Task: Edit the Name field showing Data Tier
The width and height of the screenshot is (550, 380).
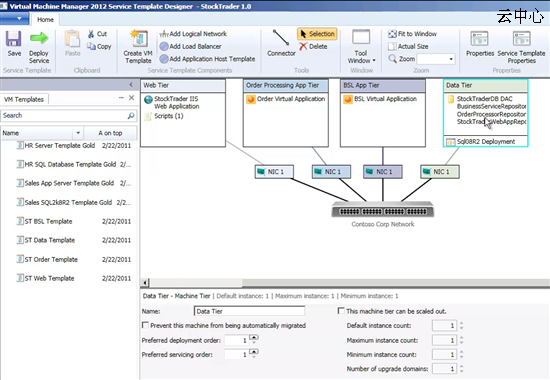Action: (249, 311)
